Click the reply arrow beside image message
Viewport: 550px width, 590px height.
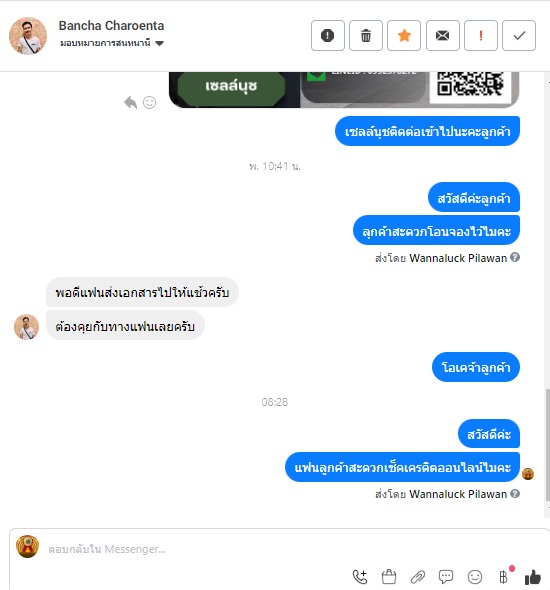131,102
